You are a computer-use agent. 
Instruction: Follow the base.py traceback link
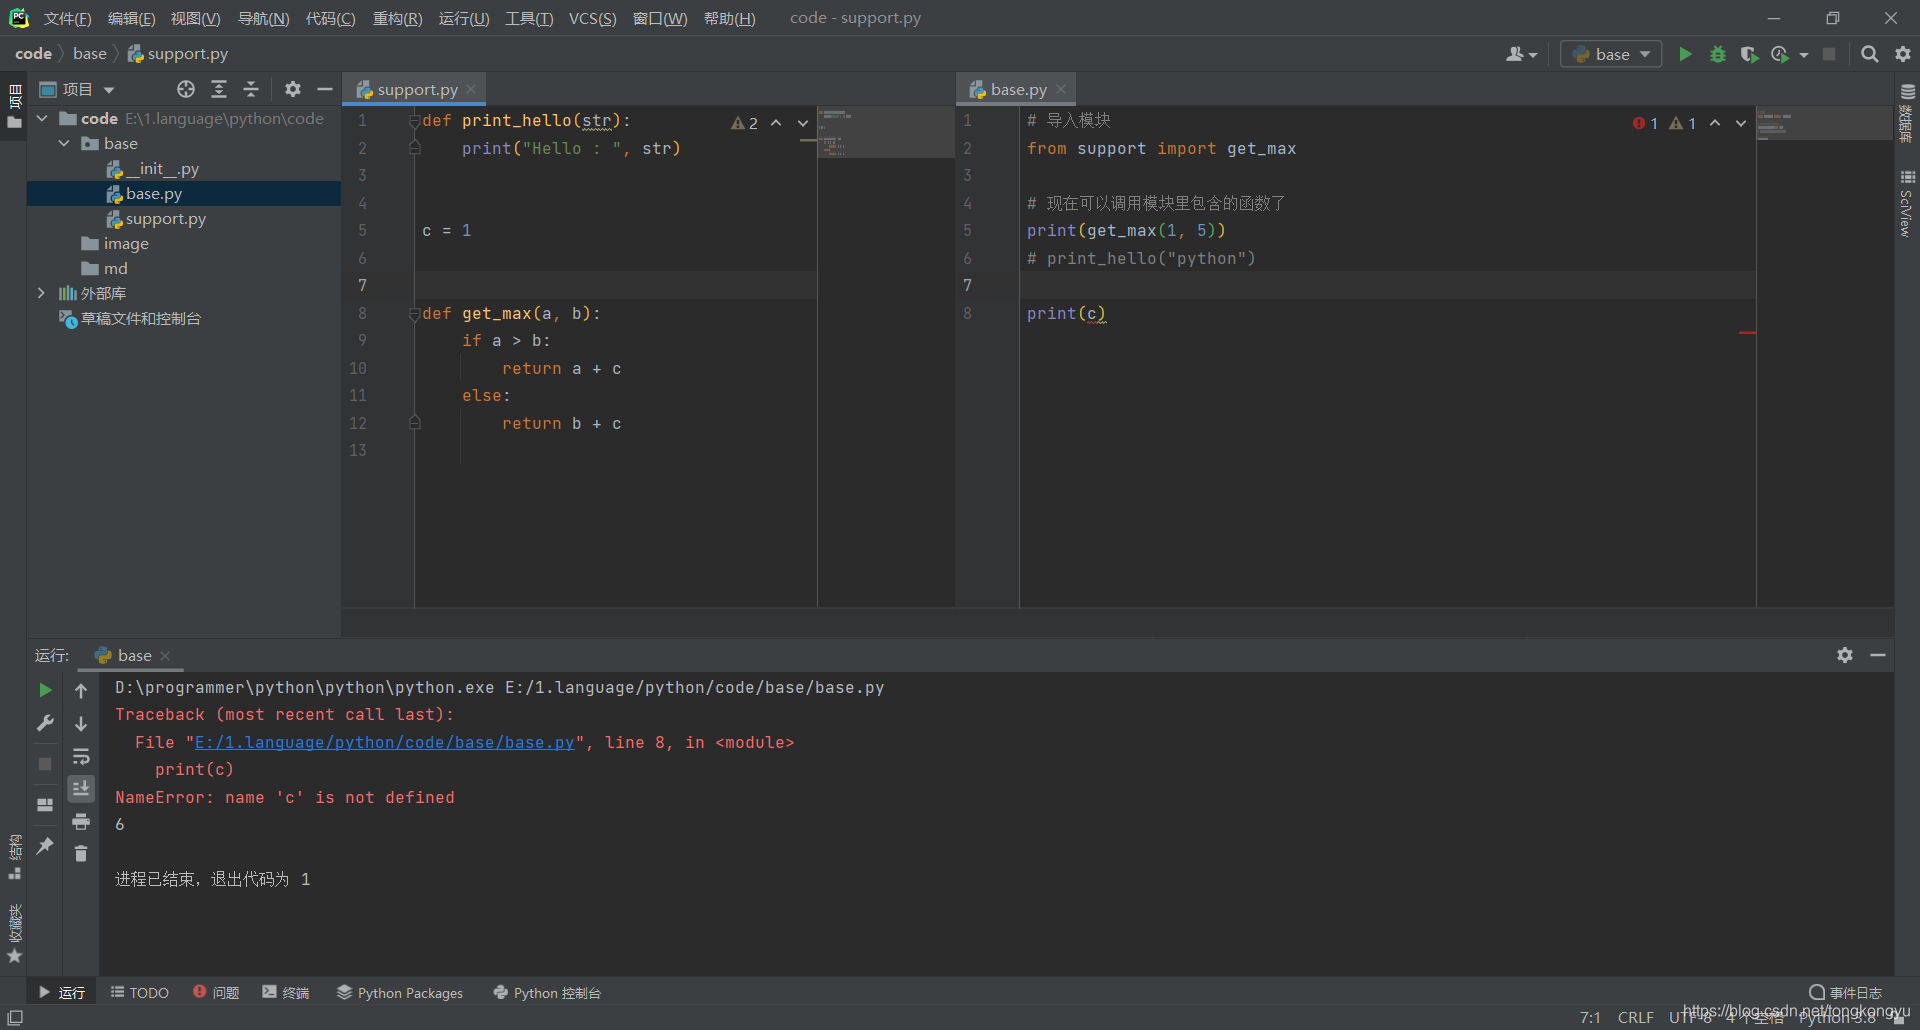click(x=384, y=743)
